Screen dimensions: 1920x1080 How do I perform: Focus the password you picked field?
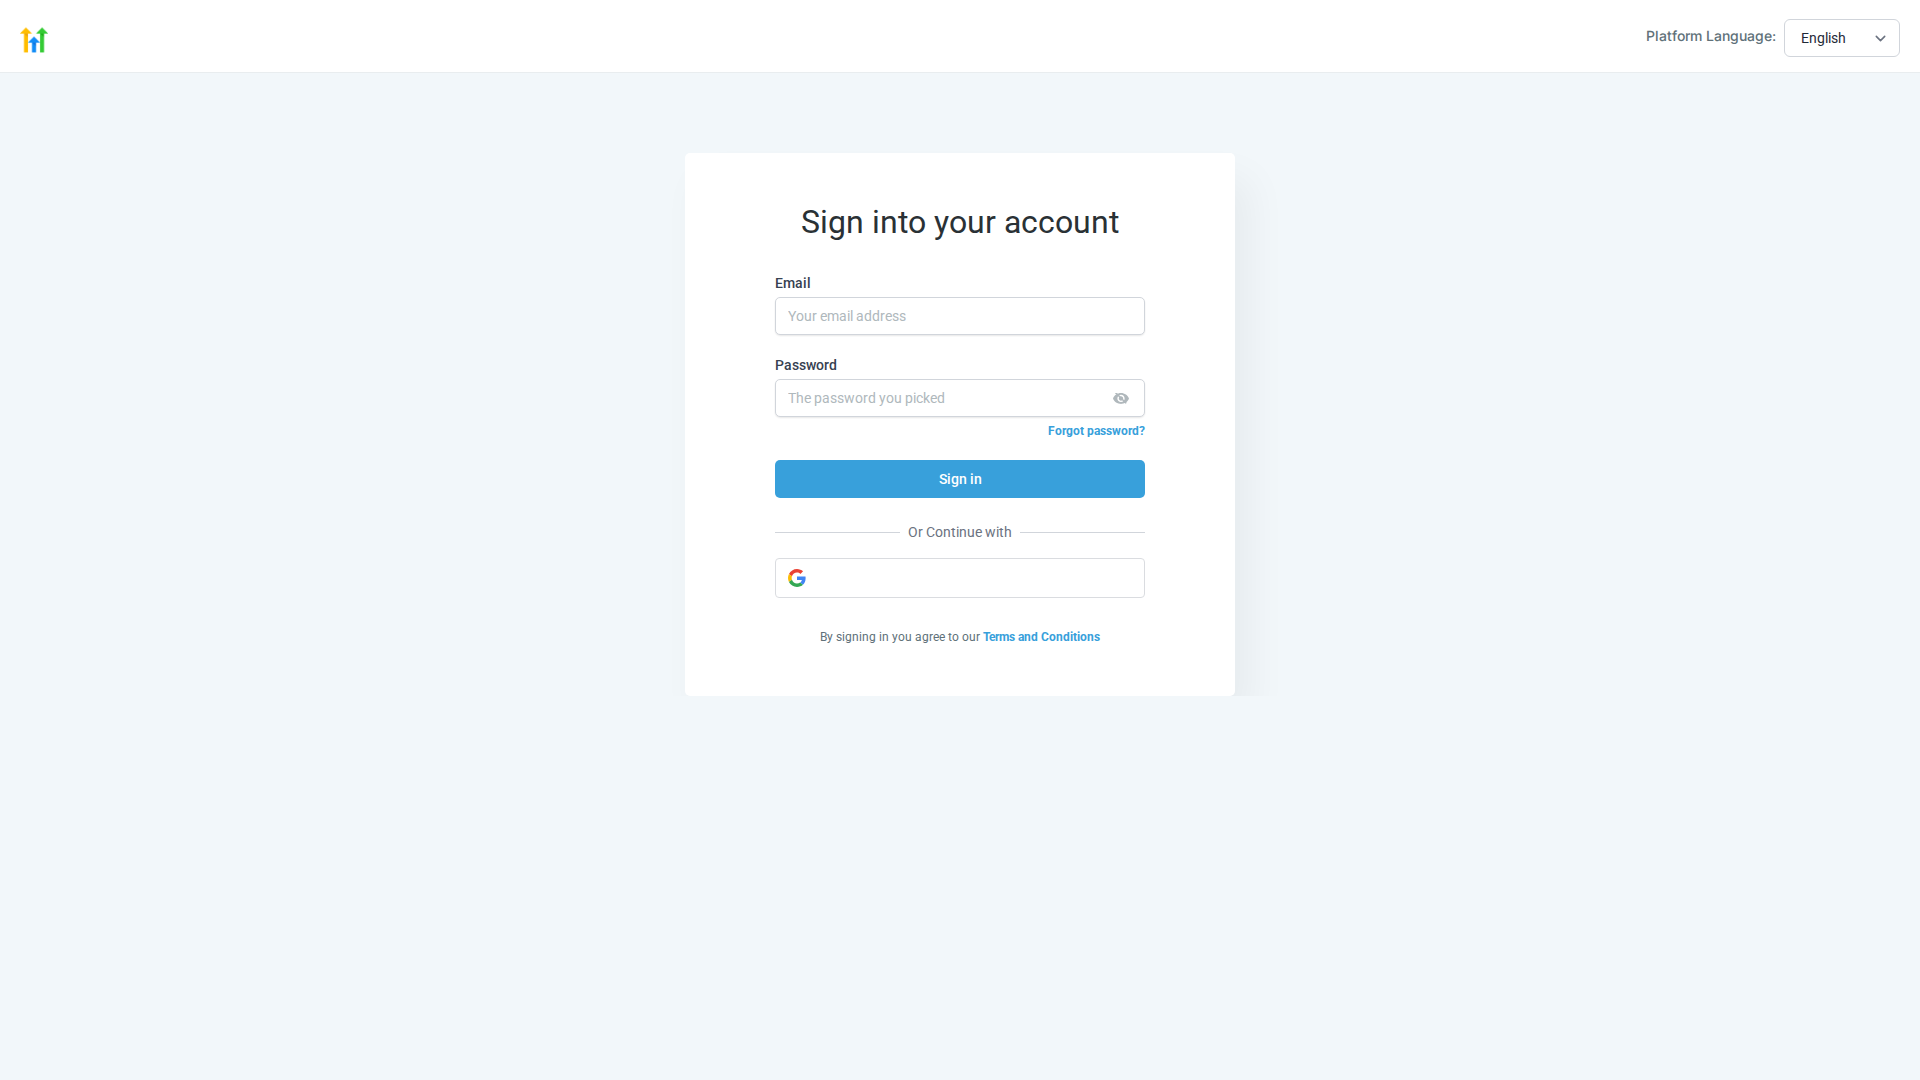(x=959, y=398)
